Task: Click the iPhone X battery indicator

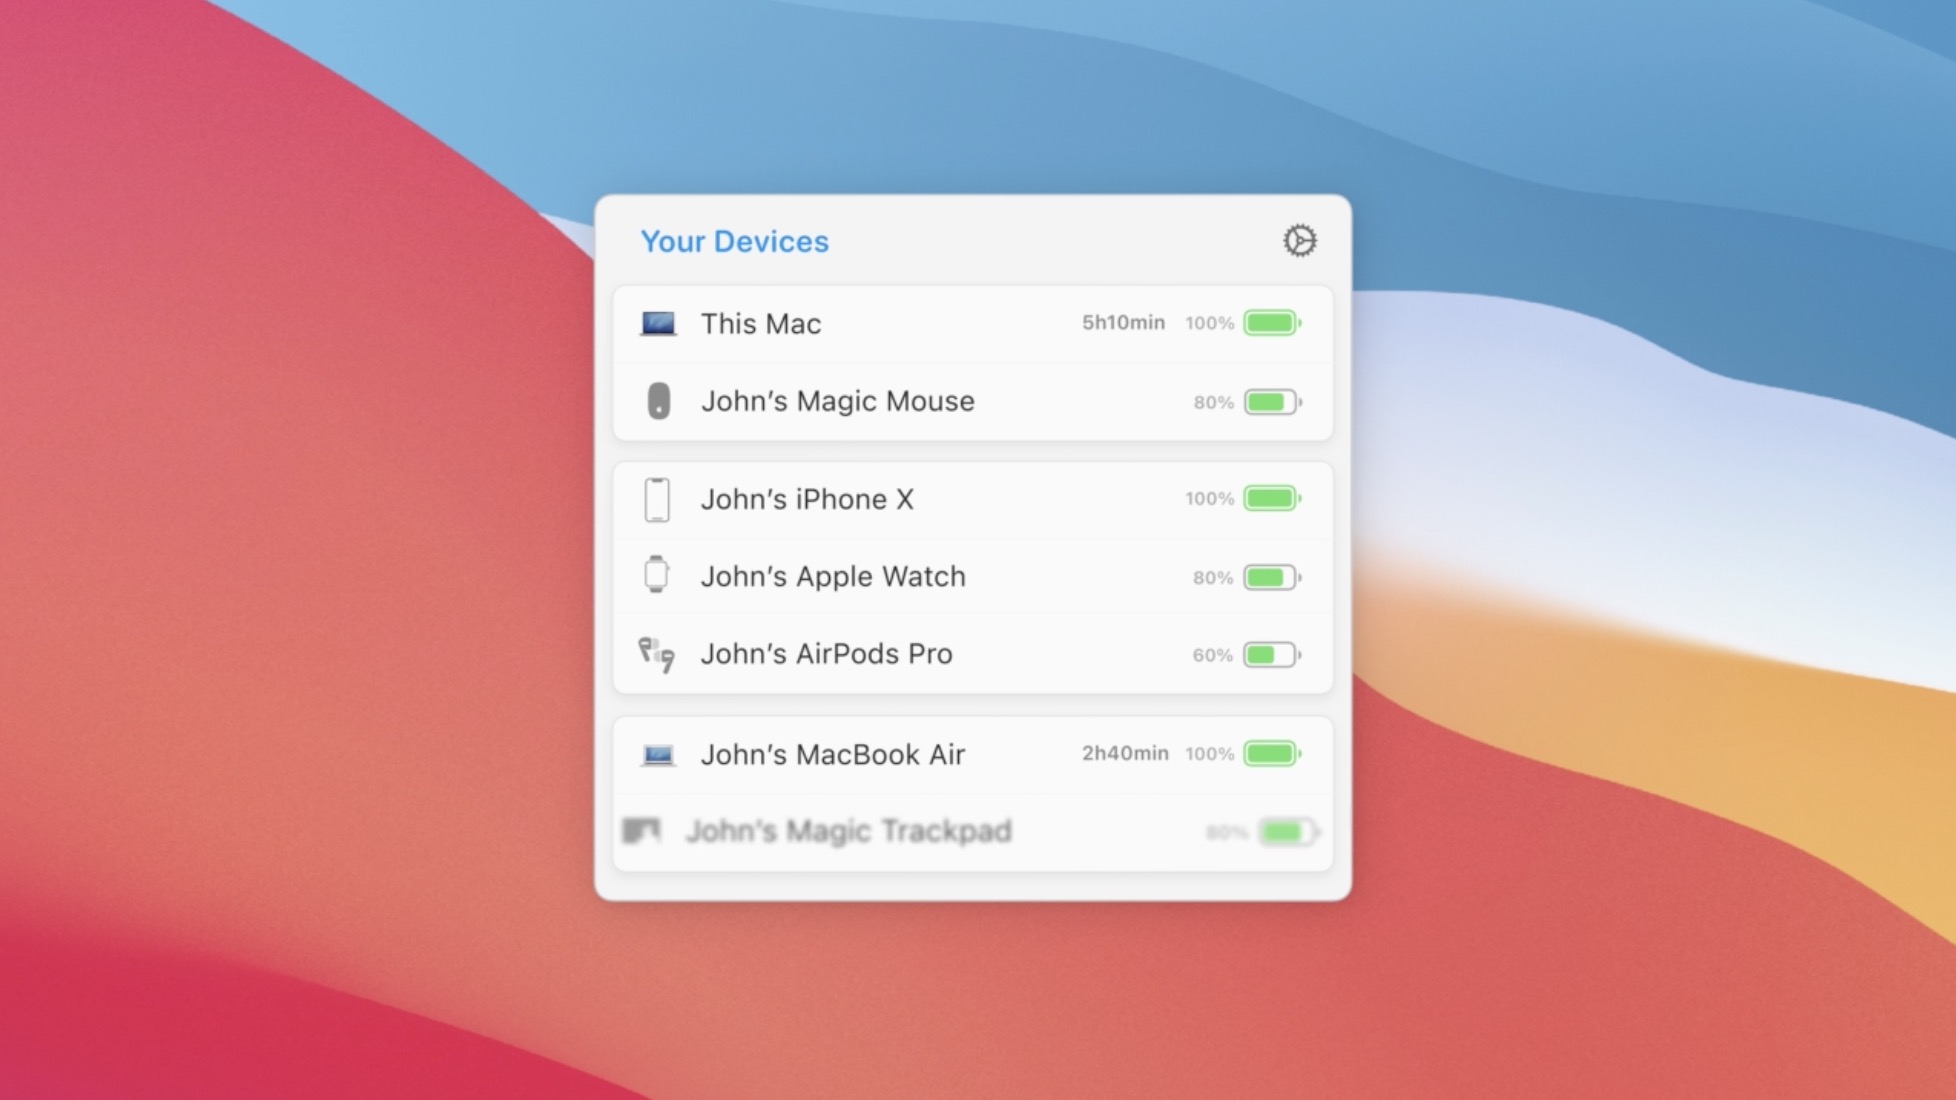Action: pos(1272,498)
